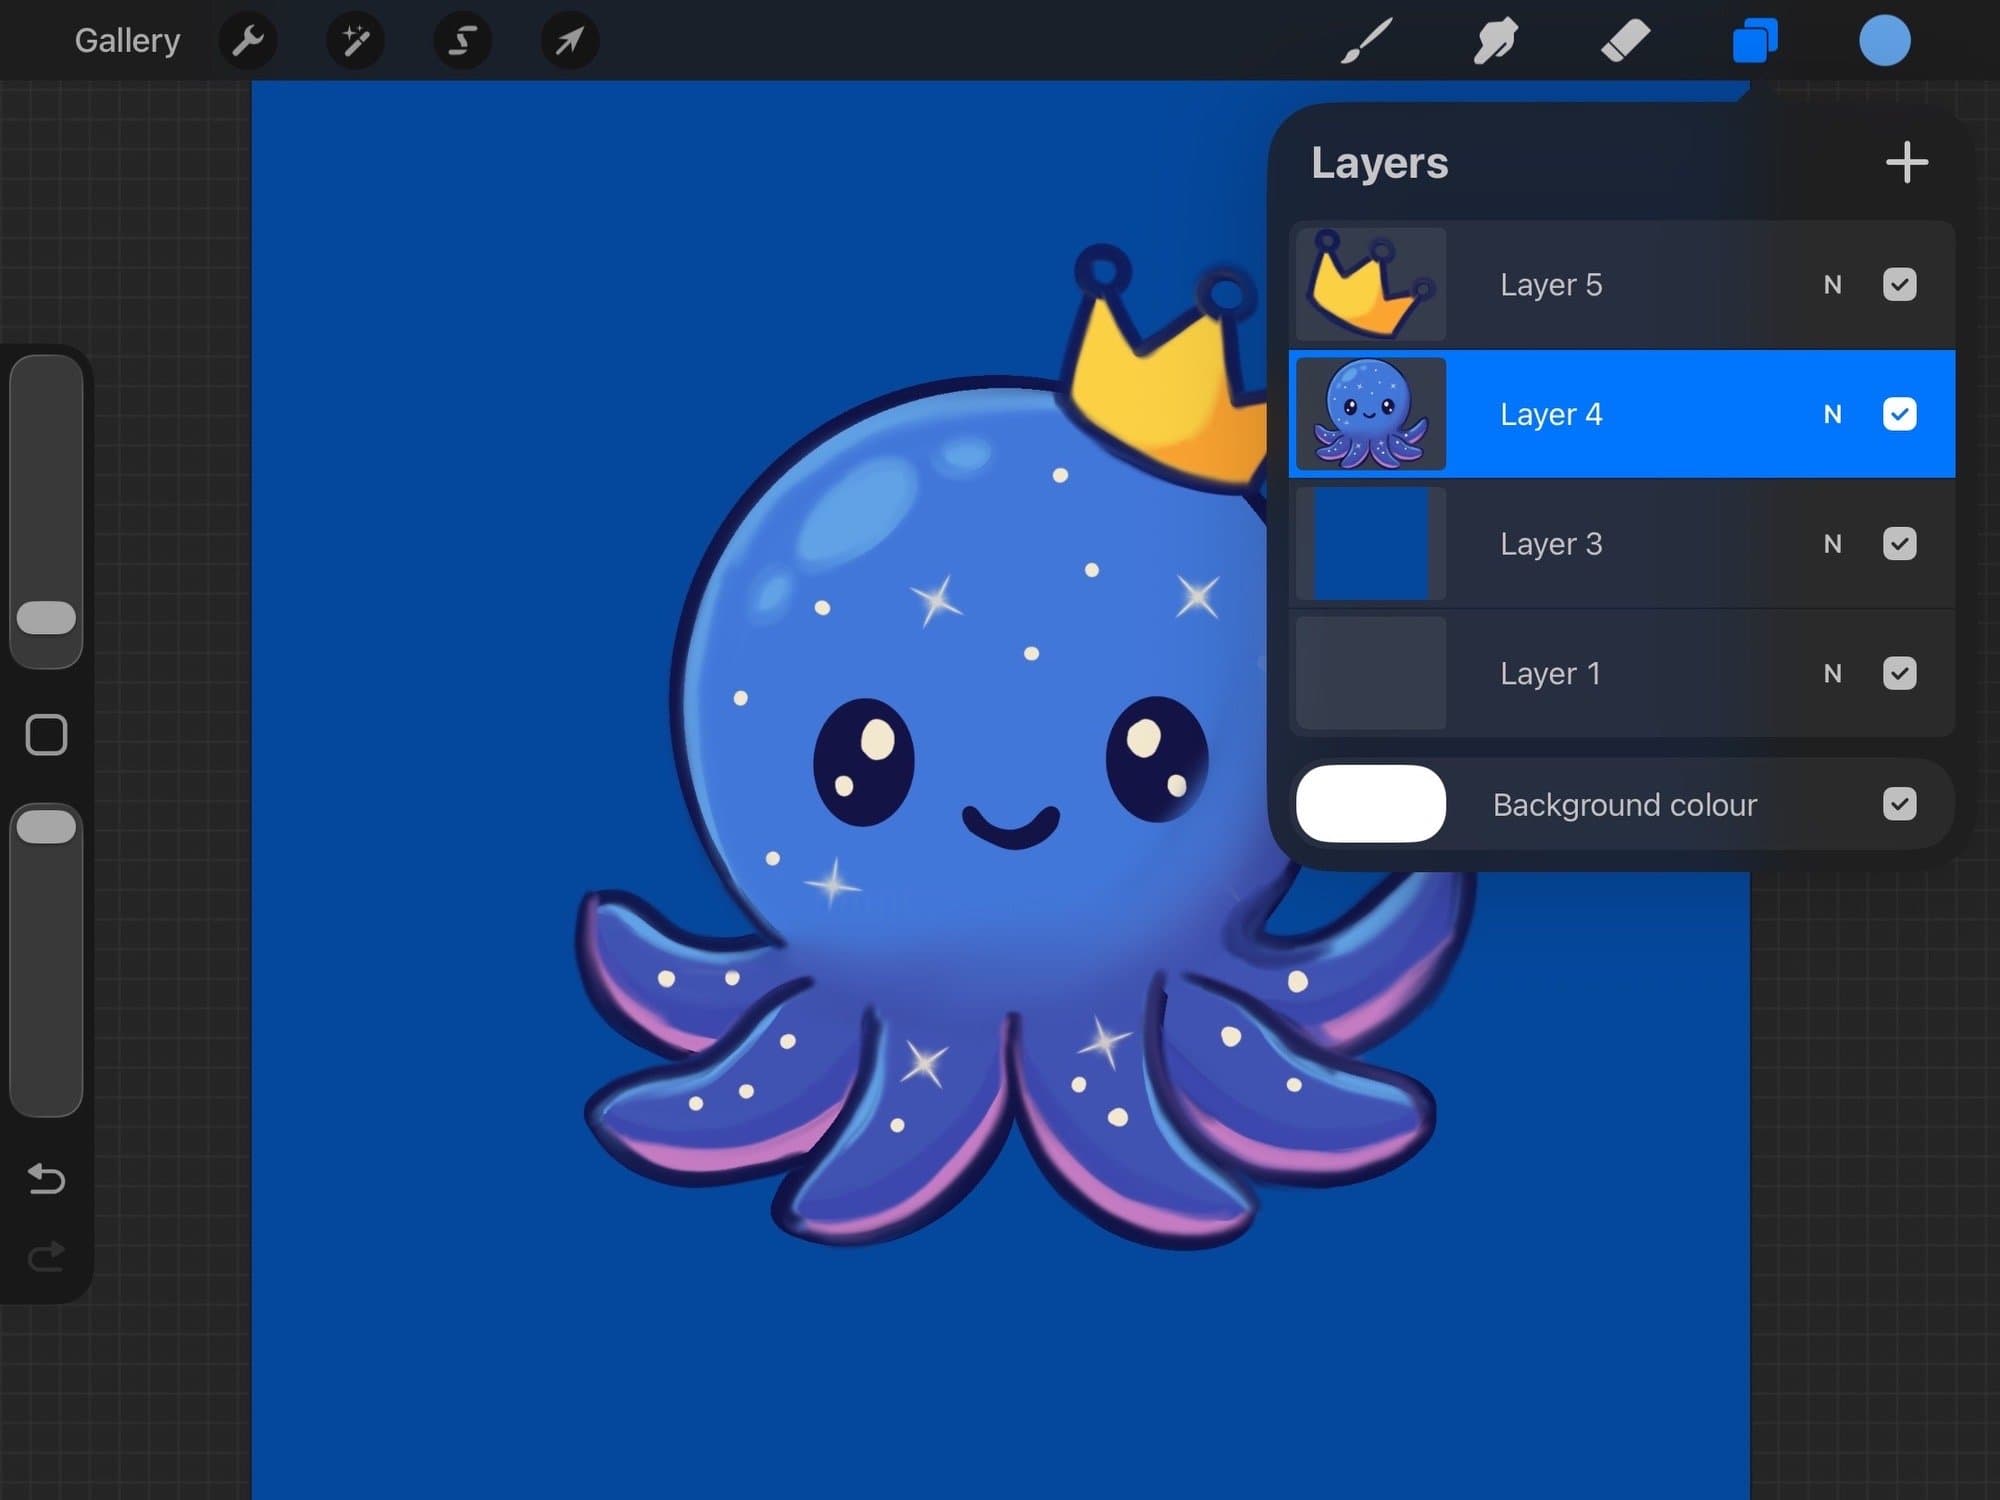
Task: Add a new layer with plus
Action: (x=1906, y=162)
